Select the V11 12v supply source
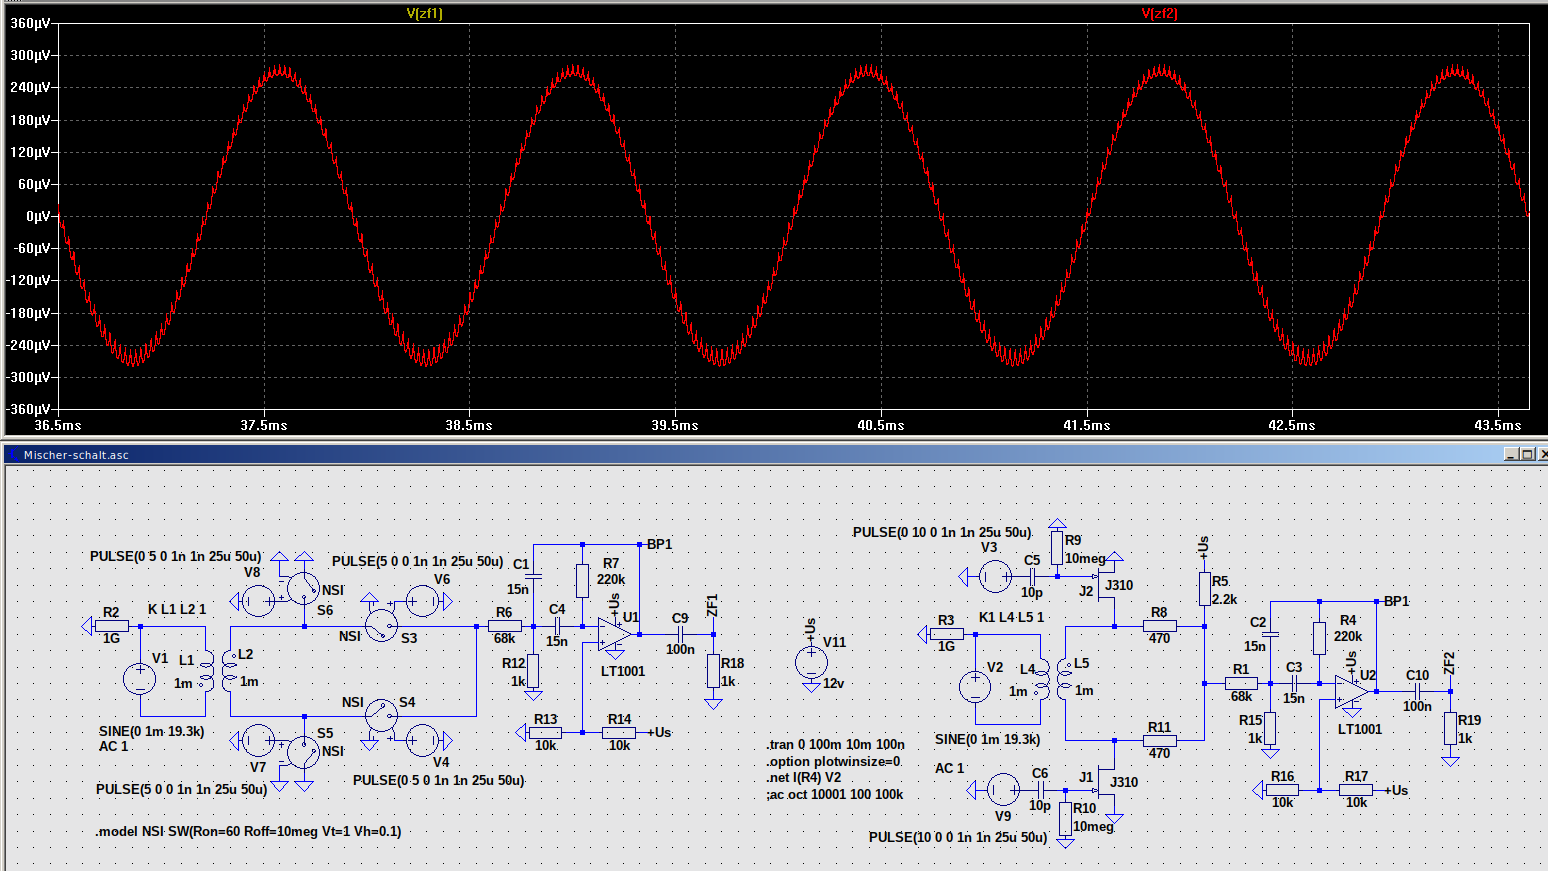The image size is (1548, 871). click(x=811, y=662)
